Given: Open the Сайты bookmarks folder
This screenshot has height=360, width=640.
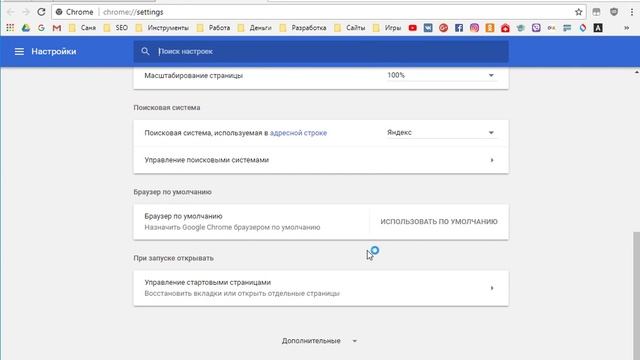Looking at the screenshot, I should (350, 28).
